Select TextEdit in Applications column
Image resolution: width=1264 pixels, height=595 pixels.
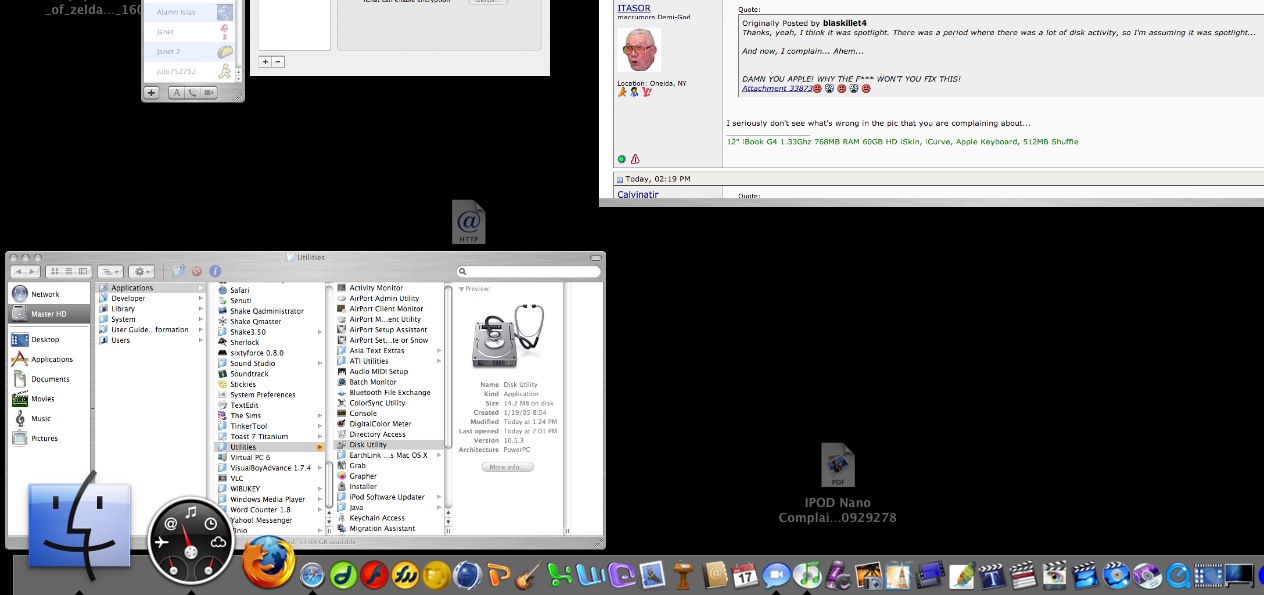[271, 405]
